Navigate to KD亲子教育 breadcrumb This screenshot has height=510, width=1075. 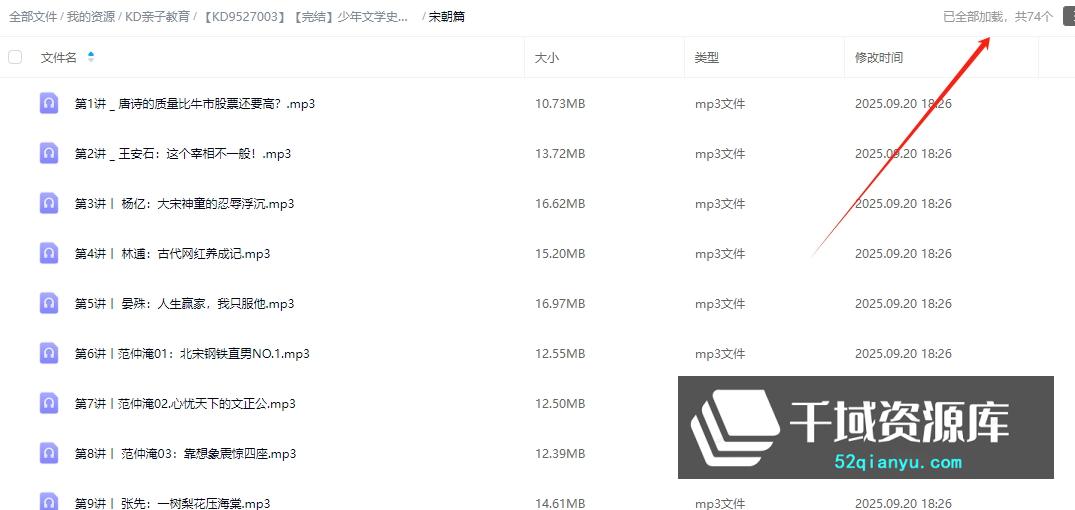tap(158, 16)
